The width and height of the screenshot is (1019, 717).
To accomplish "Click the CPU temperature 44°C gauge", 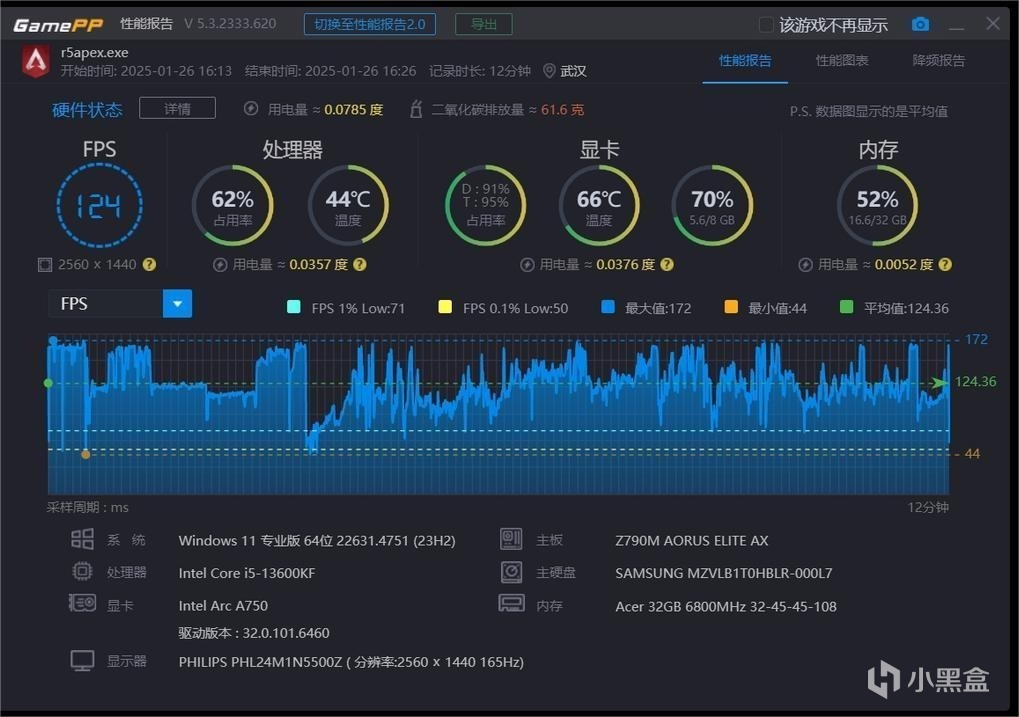I will coord(348,205).
